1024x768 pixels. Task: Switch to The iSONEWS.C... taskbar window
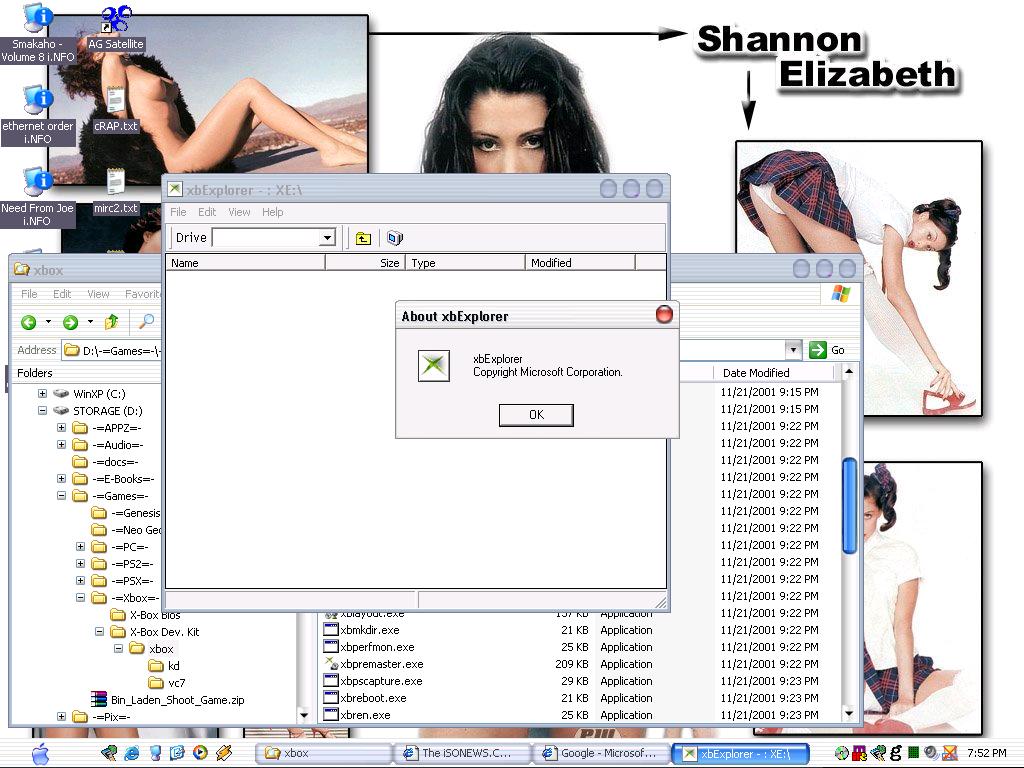pos(462,753)
